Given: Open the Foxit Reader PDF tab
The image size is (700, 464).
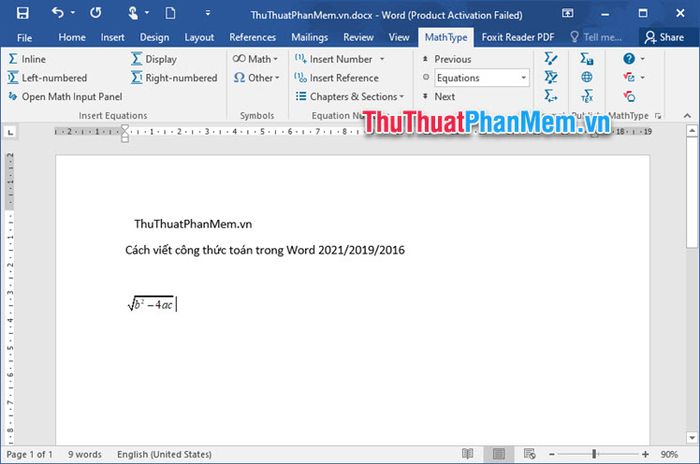Looking at the screenshot, I should click(518, 38).
